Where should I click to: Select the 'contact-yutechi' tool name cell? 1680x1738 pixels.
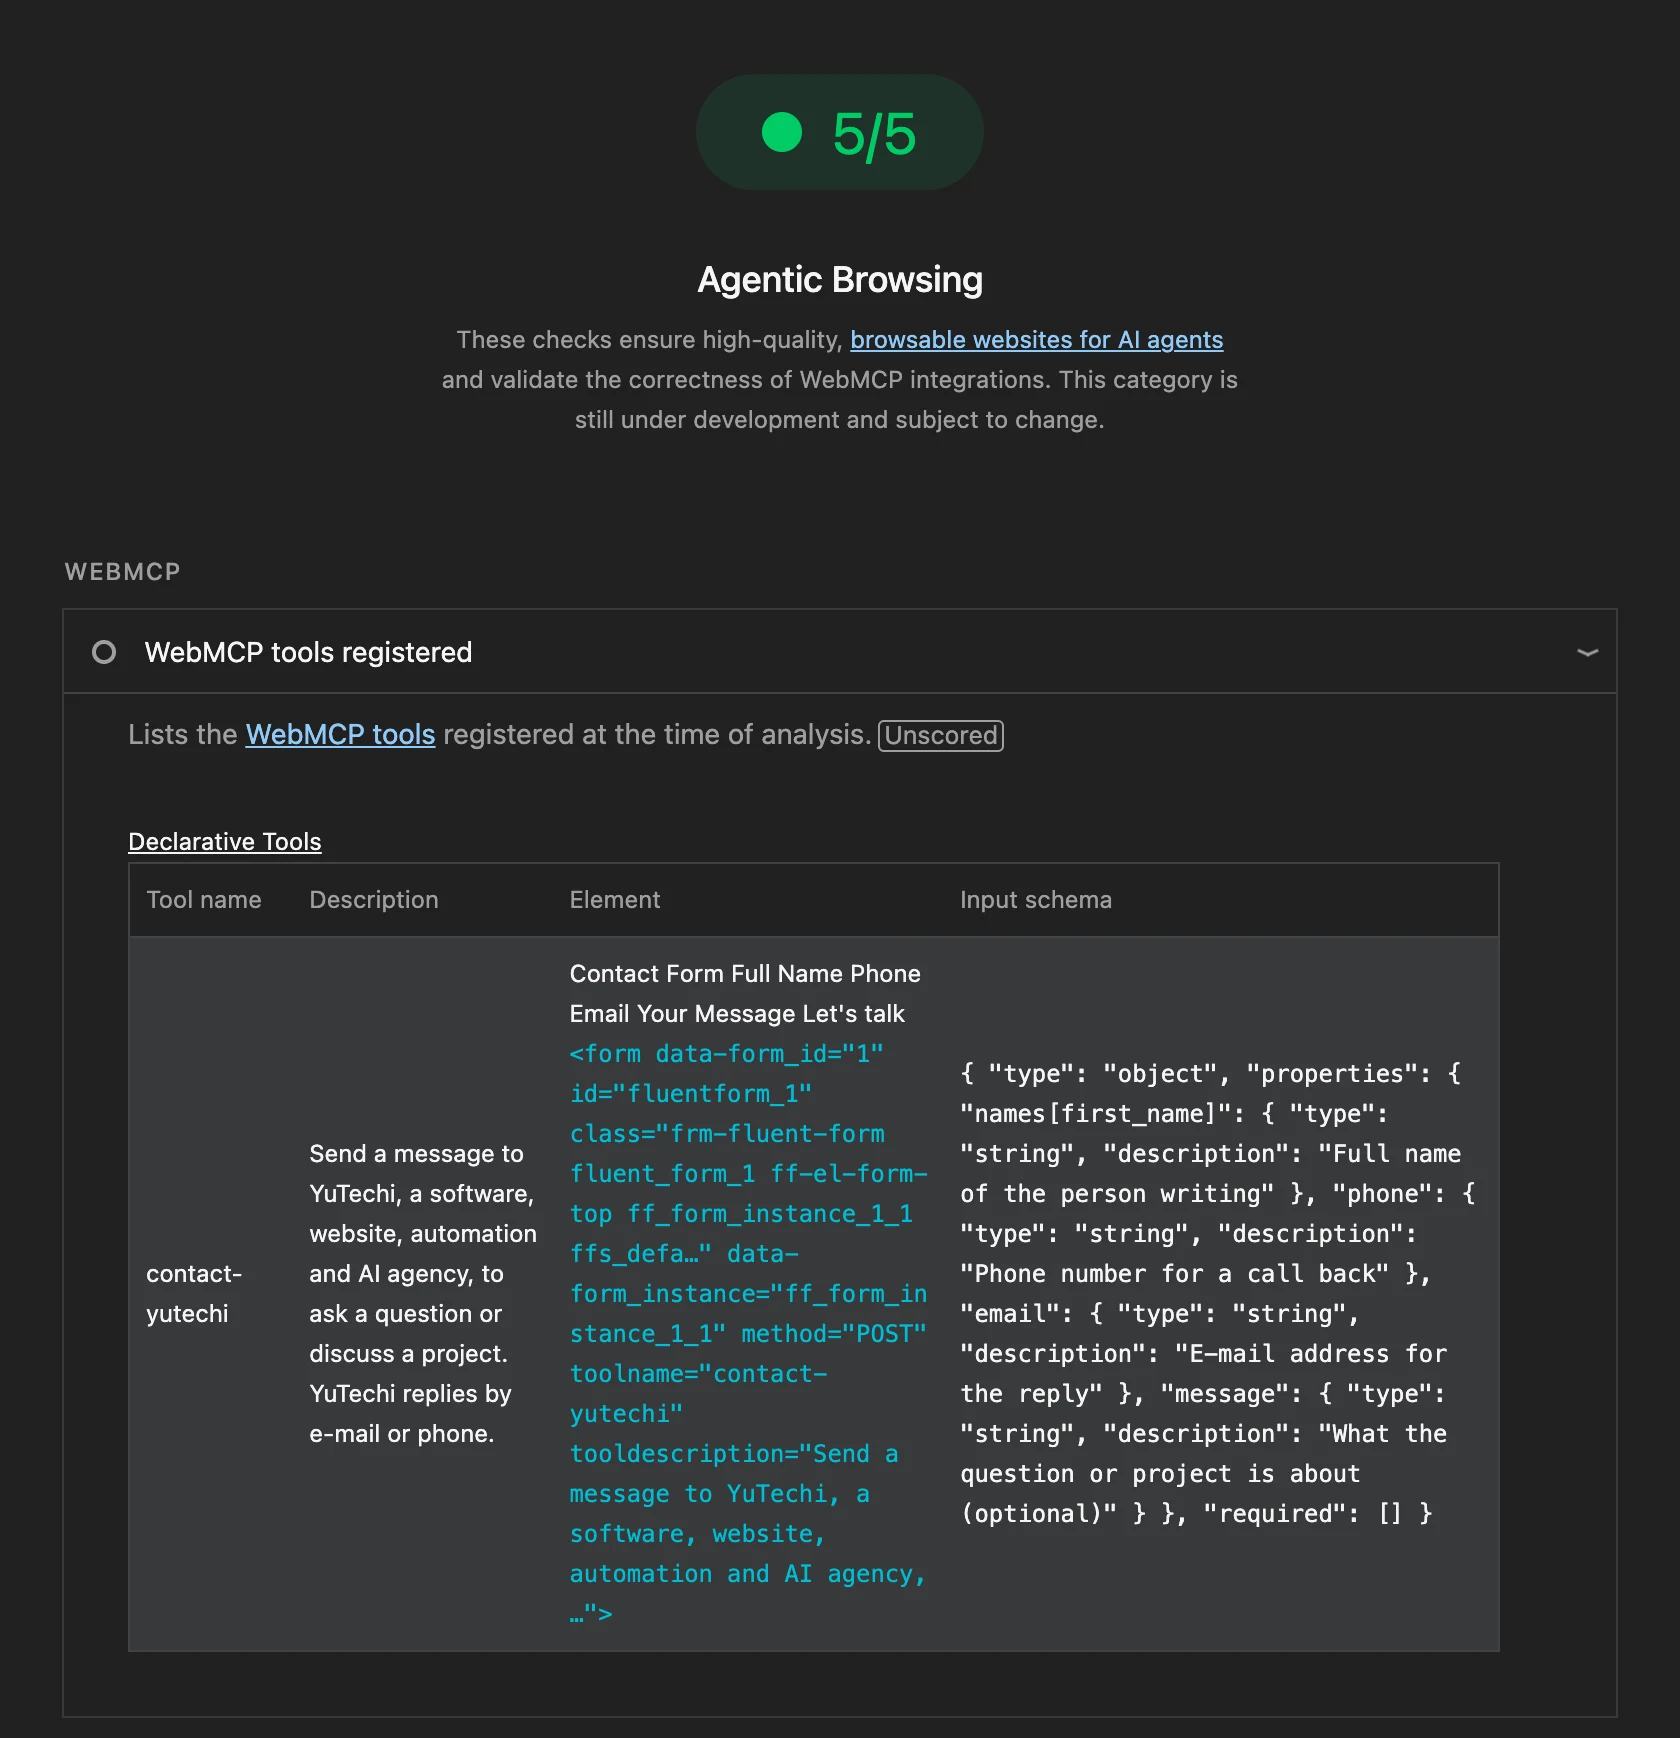tap(194, 1293)
